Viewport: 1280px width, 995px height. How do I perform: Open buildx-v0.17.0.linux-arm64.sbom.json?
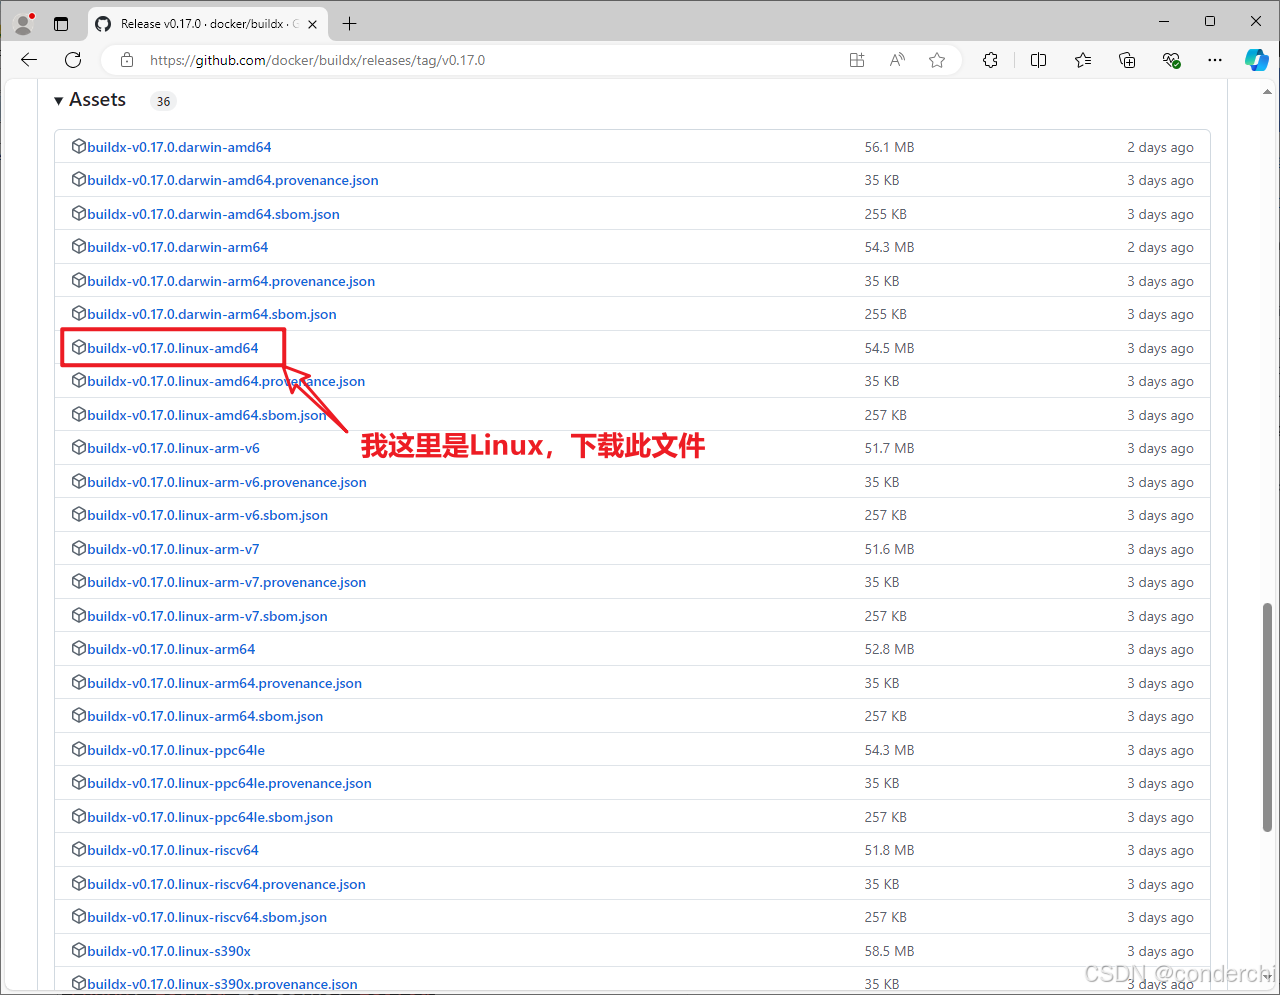(x=205, y=716)
